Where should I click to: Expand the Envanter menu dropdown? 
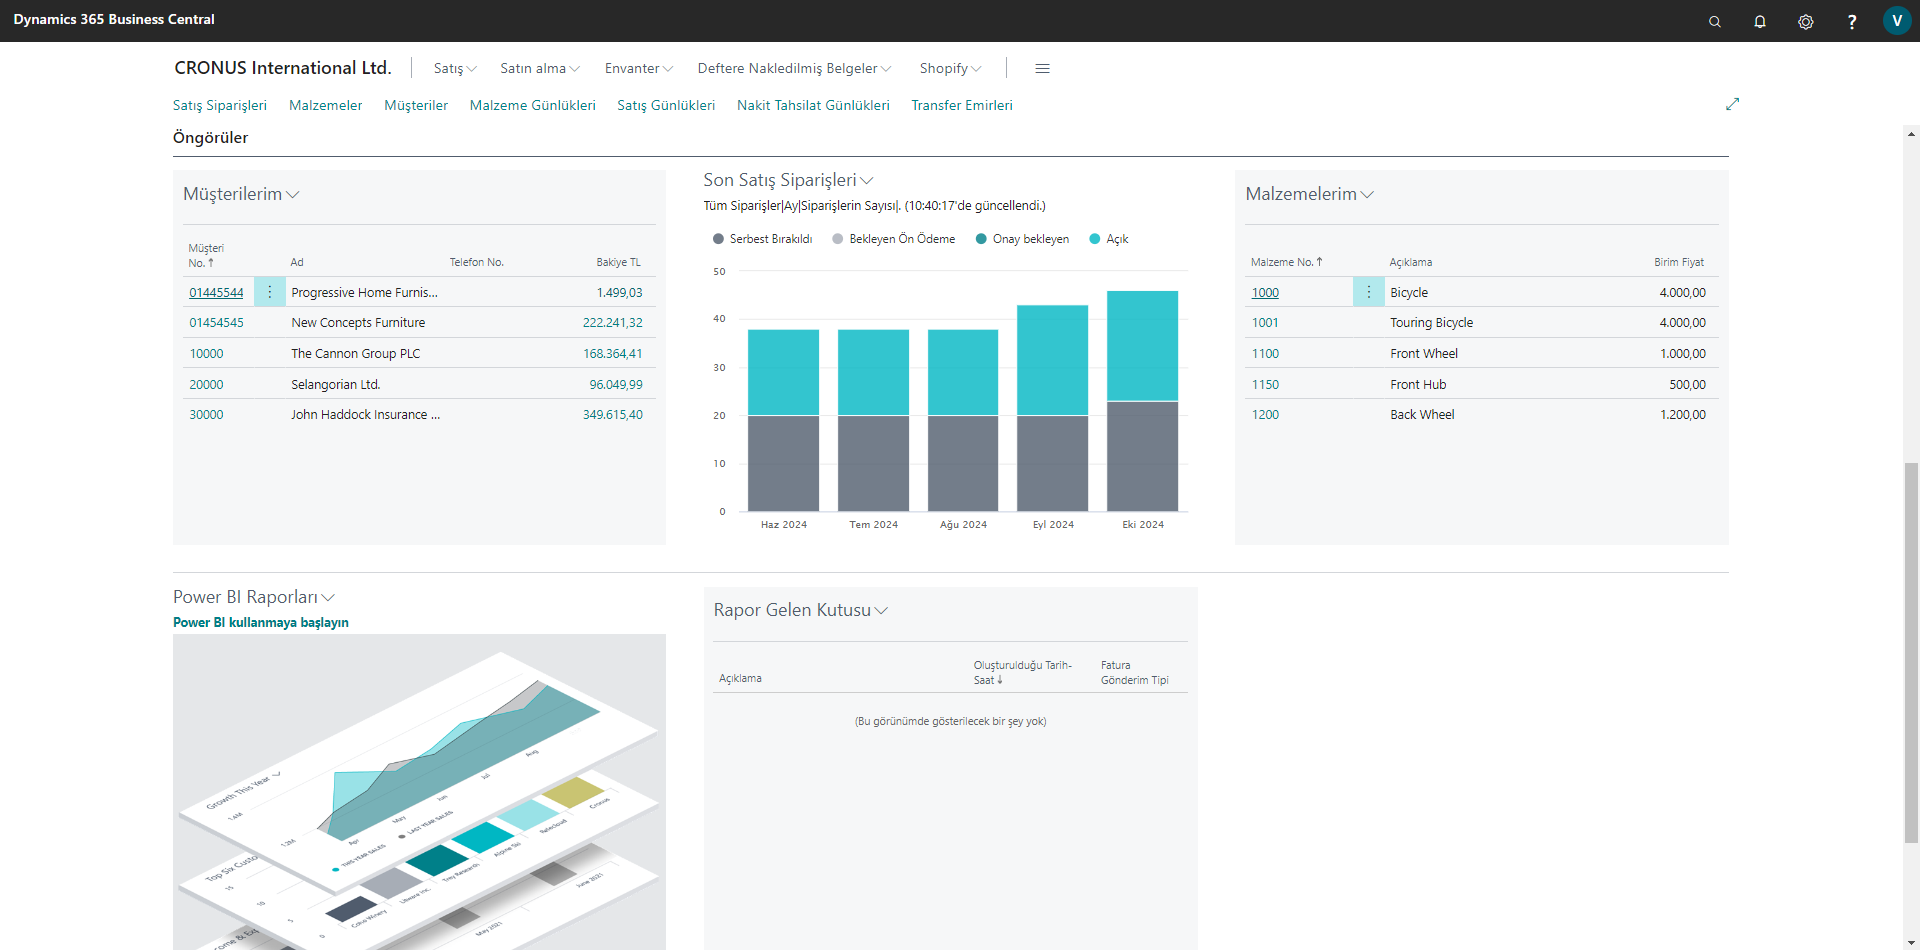coord(639,68)
